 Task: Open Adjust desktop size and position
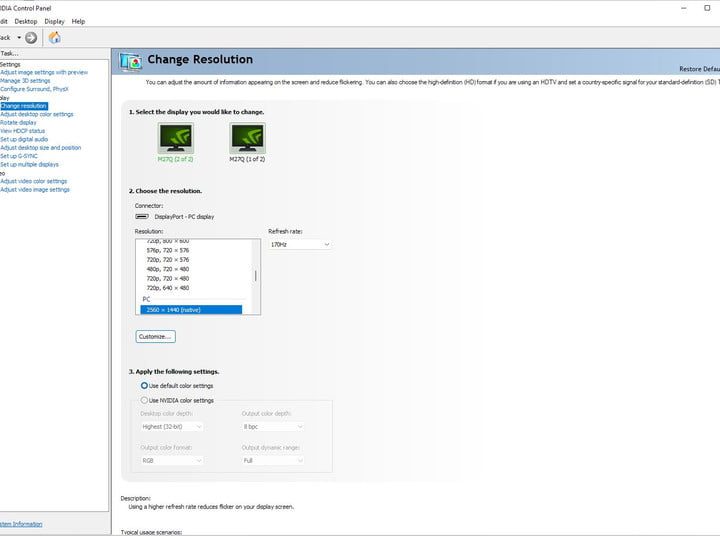point(40,148)
